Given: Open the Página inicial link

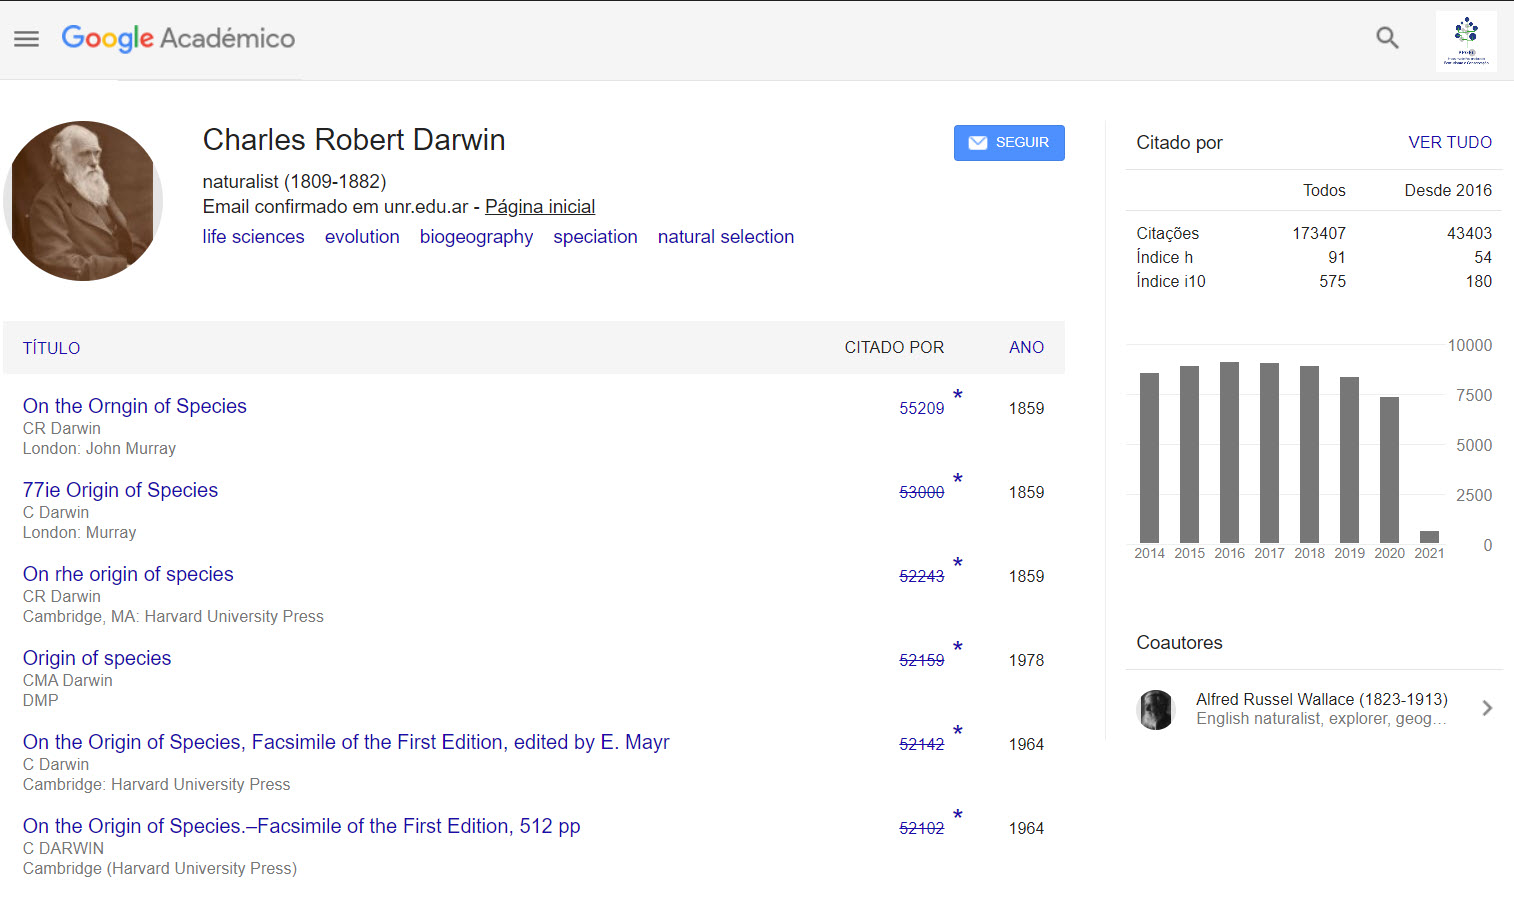Looking at the screenshot, I should click(540, 207).
